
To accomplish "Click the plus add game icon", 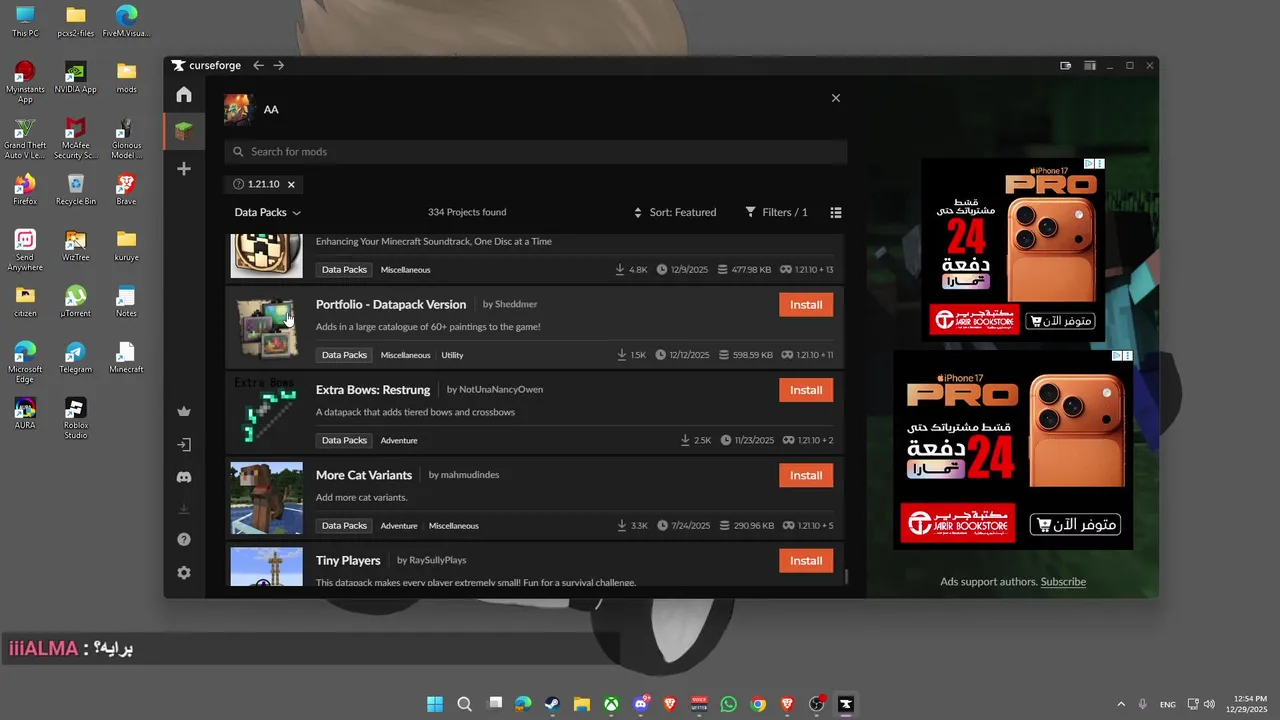I will (184, 169).
